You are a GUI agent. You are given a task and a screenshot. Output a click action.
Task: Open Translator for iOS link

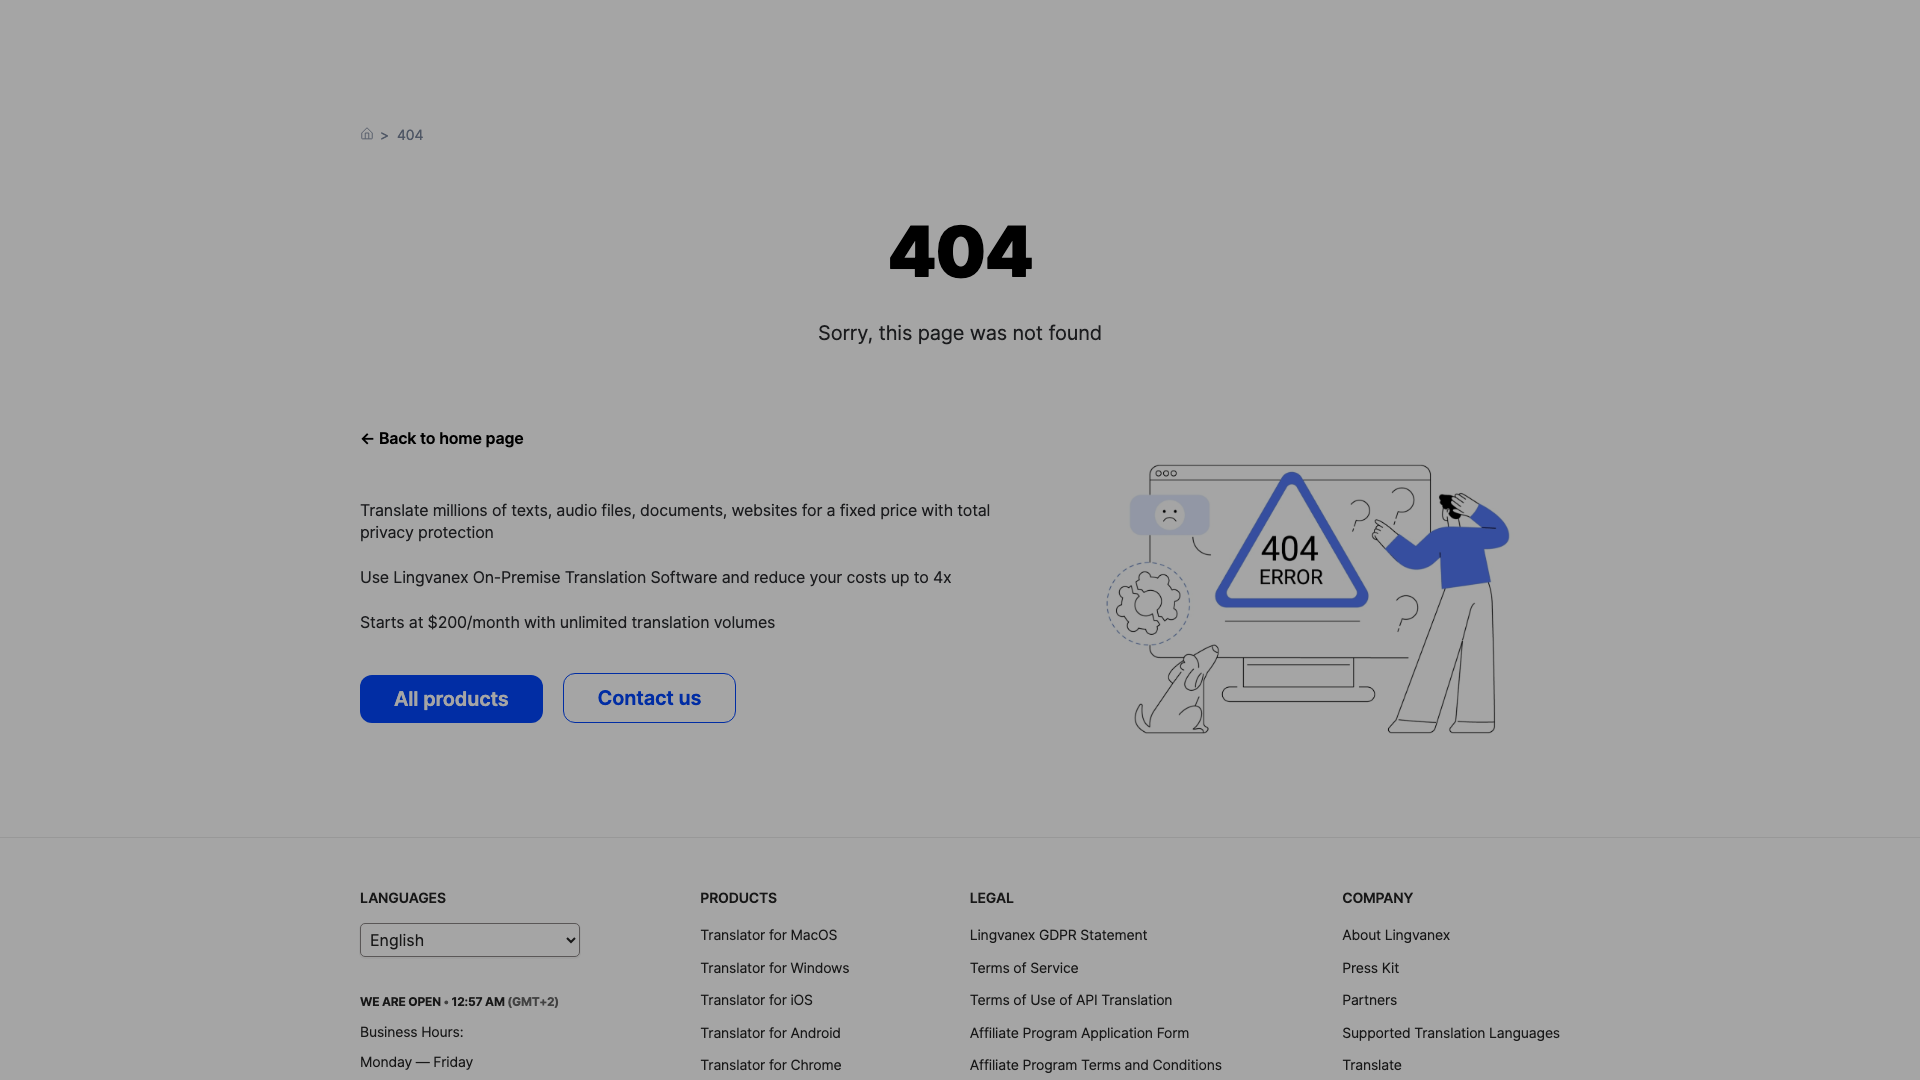[756, 1000]
